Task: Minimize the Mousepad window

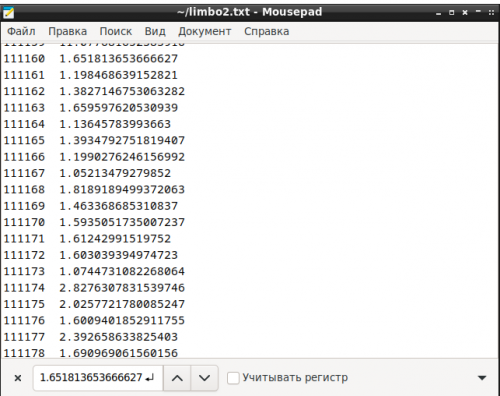Action: tap(438, 13)
